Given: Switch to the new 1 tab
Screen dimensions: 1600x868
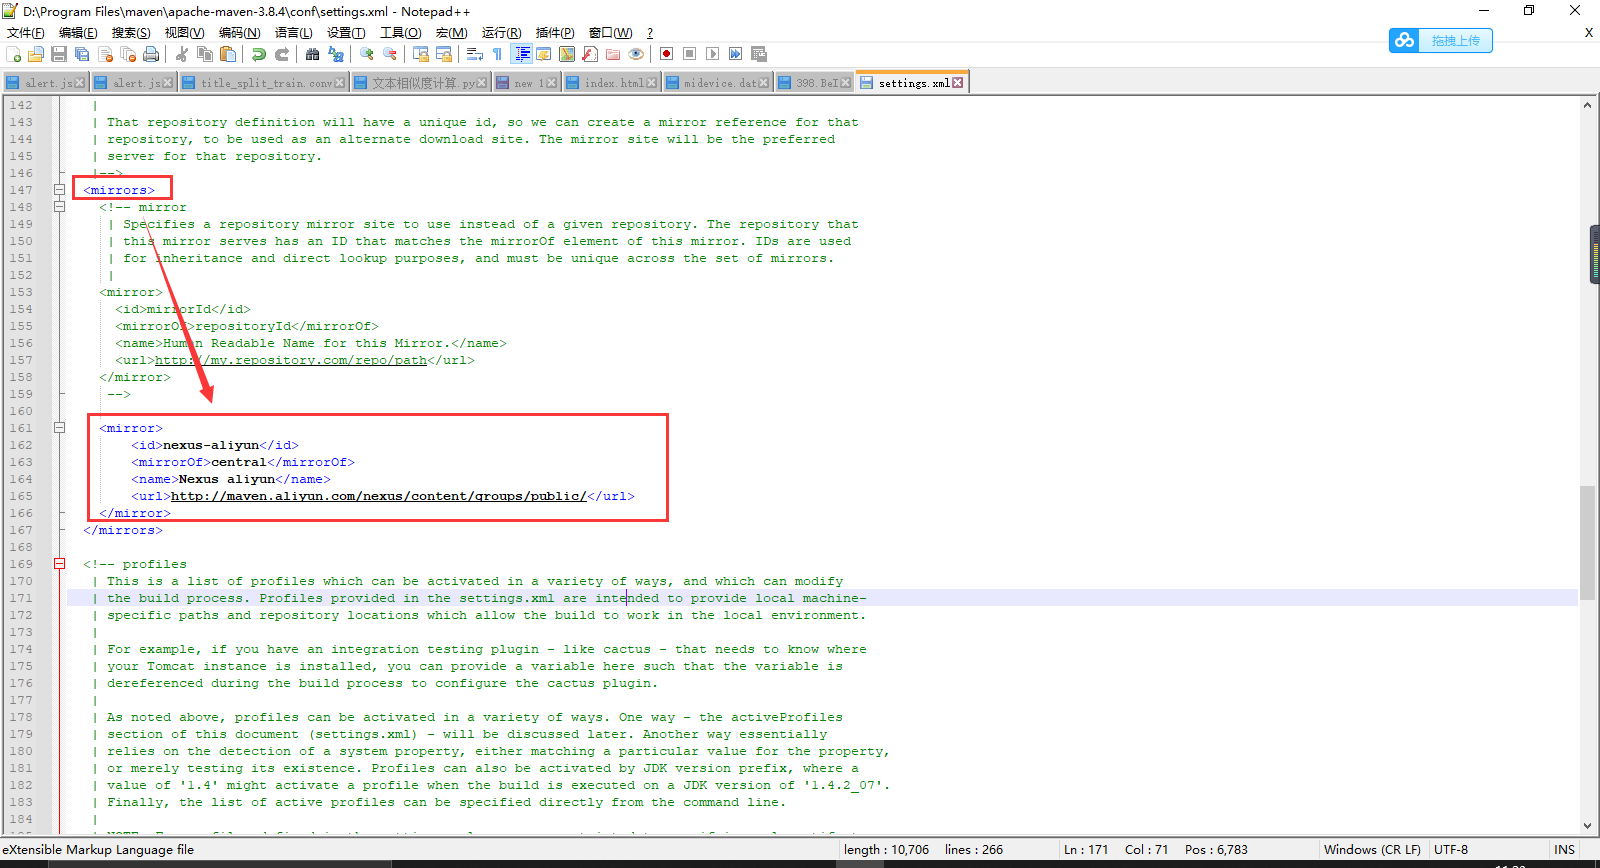Looking at the screenshot, I should 527,83.
